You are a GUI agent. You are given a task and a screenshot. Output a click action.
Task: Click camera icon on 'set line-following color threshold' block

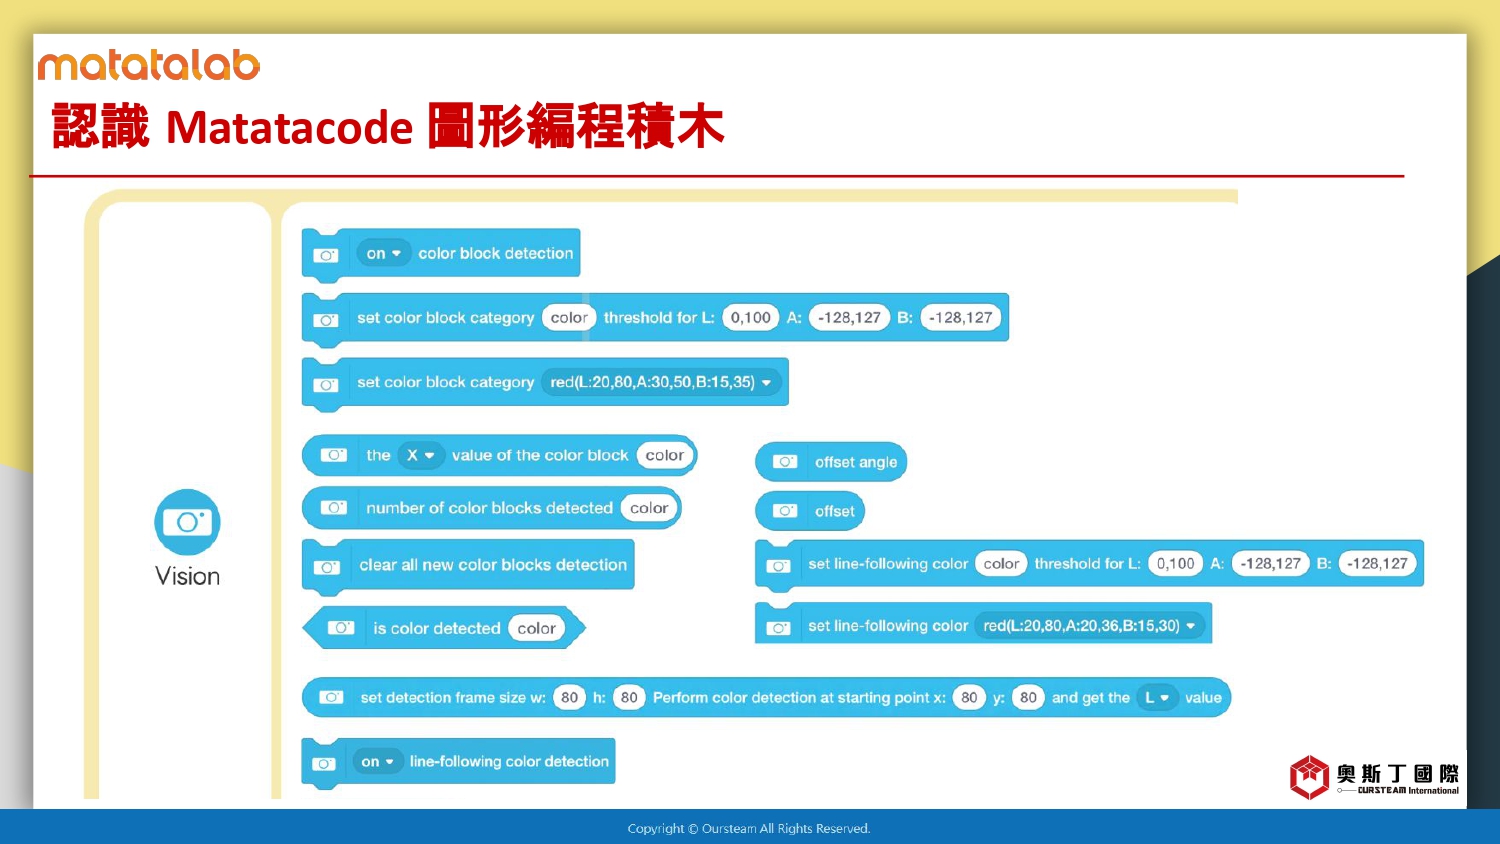[x=778, y=566]
